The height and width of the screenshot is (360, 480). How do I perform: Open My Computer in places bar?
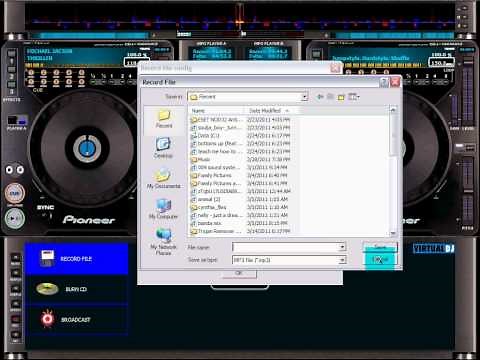click(x=163, y=209)
